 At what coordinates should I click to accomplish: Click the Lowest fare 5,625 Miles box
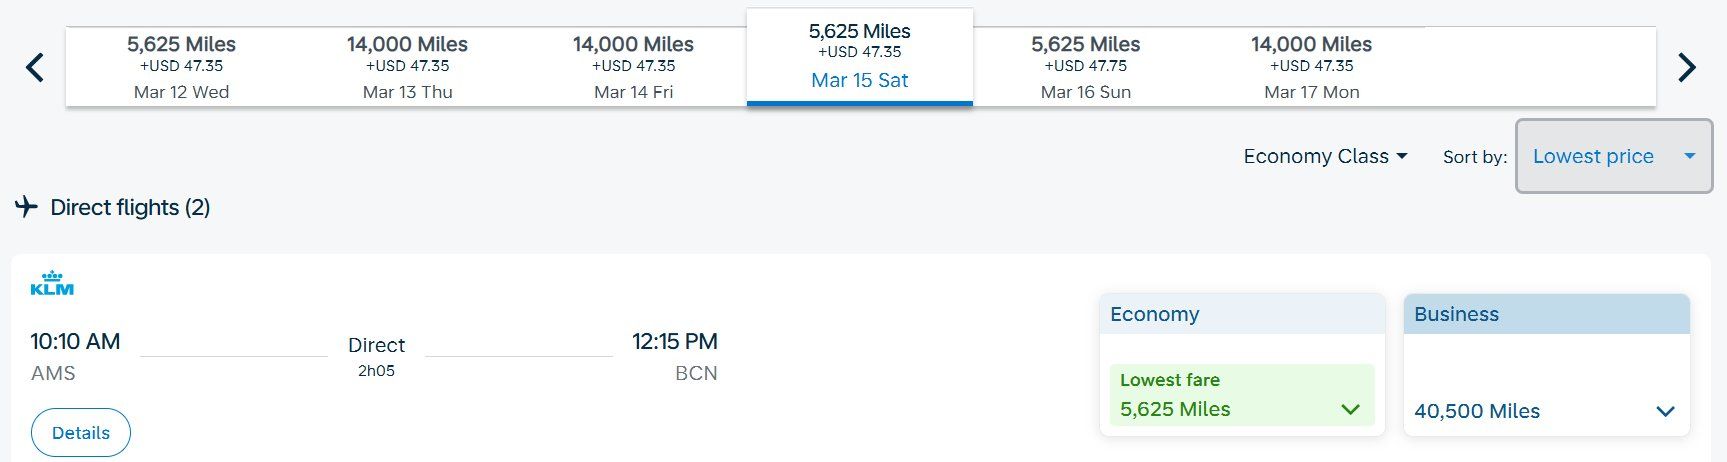(x=1242, y=395)
